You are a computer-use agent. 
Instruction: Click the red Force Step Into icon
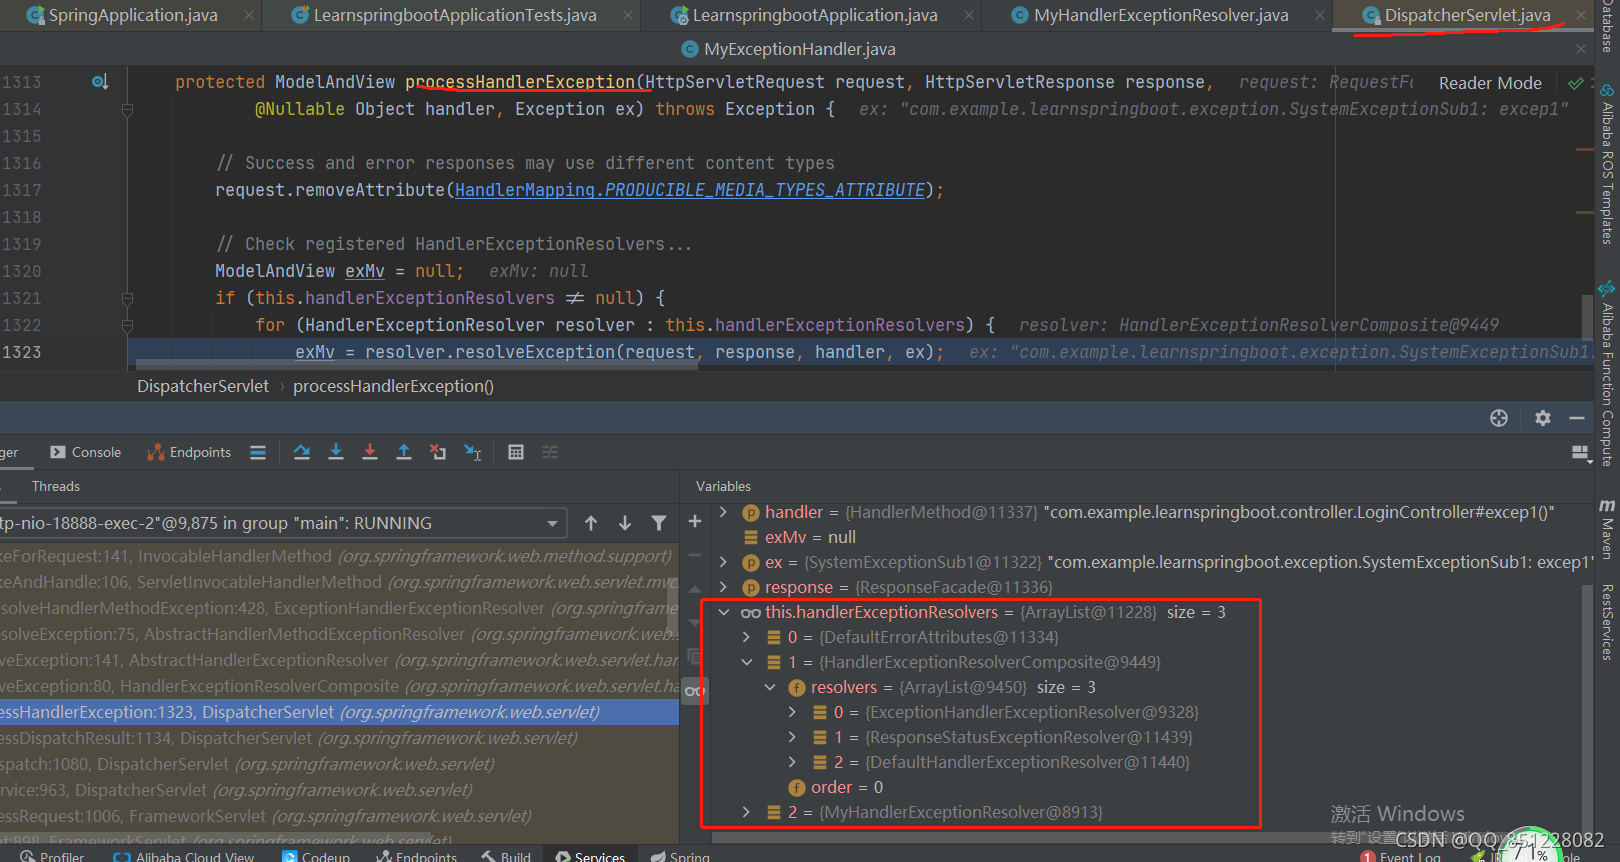pyautogui.click(x=370, y=452)
